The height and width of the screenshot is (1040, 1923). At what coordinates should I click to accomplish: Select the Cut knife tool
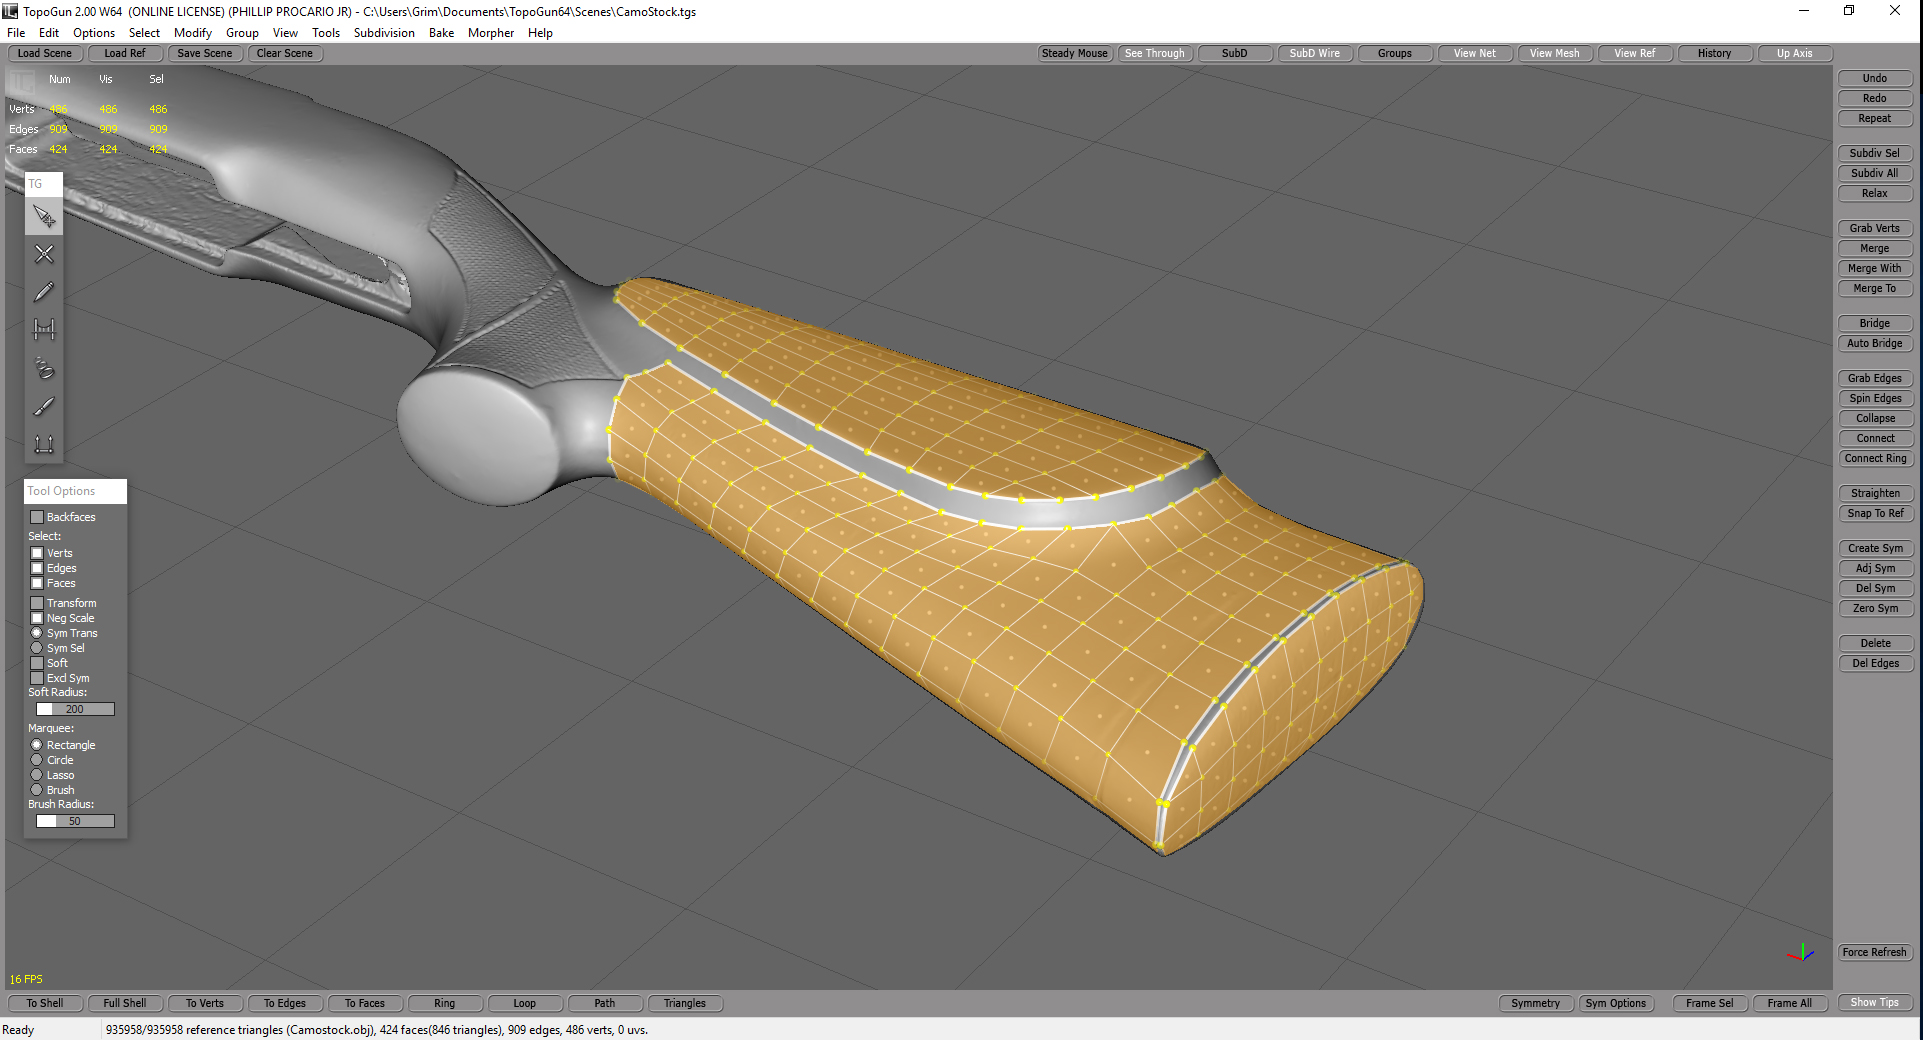[x=44, y=406]
